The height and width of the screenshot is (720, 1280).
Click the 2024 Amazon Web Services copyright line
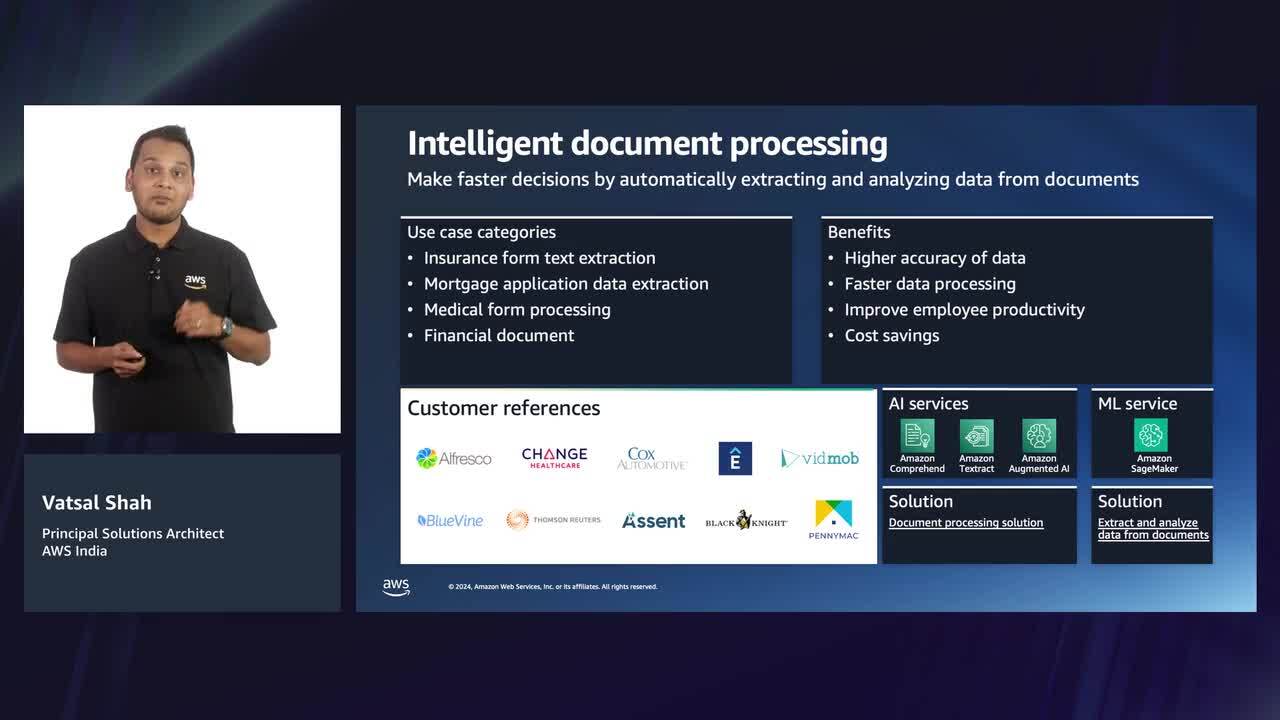tap(553, 587)
